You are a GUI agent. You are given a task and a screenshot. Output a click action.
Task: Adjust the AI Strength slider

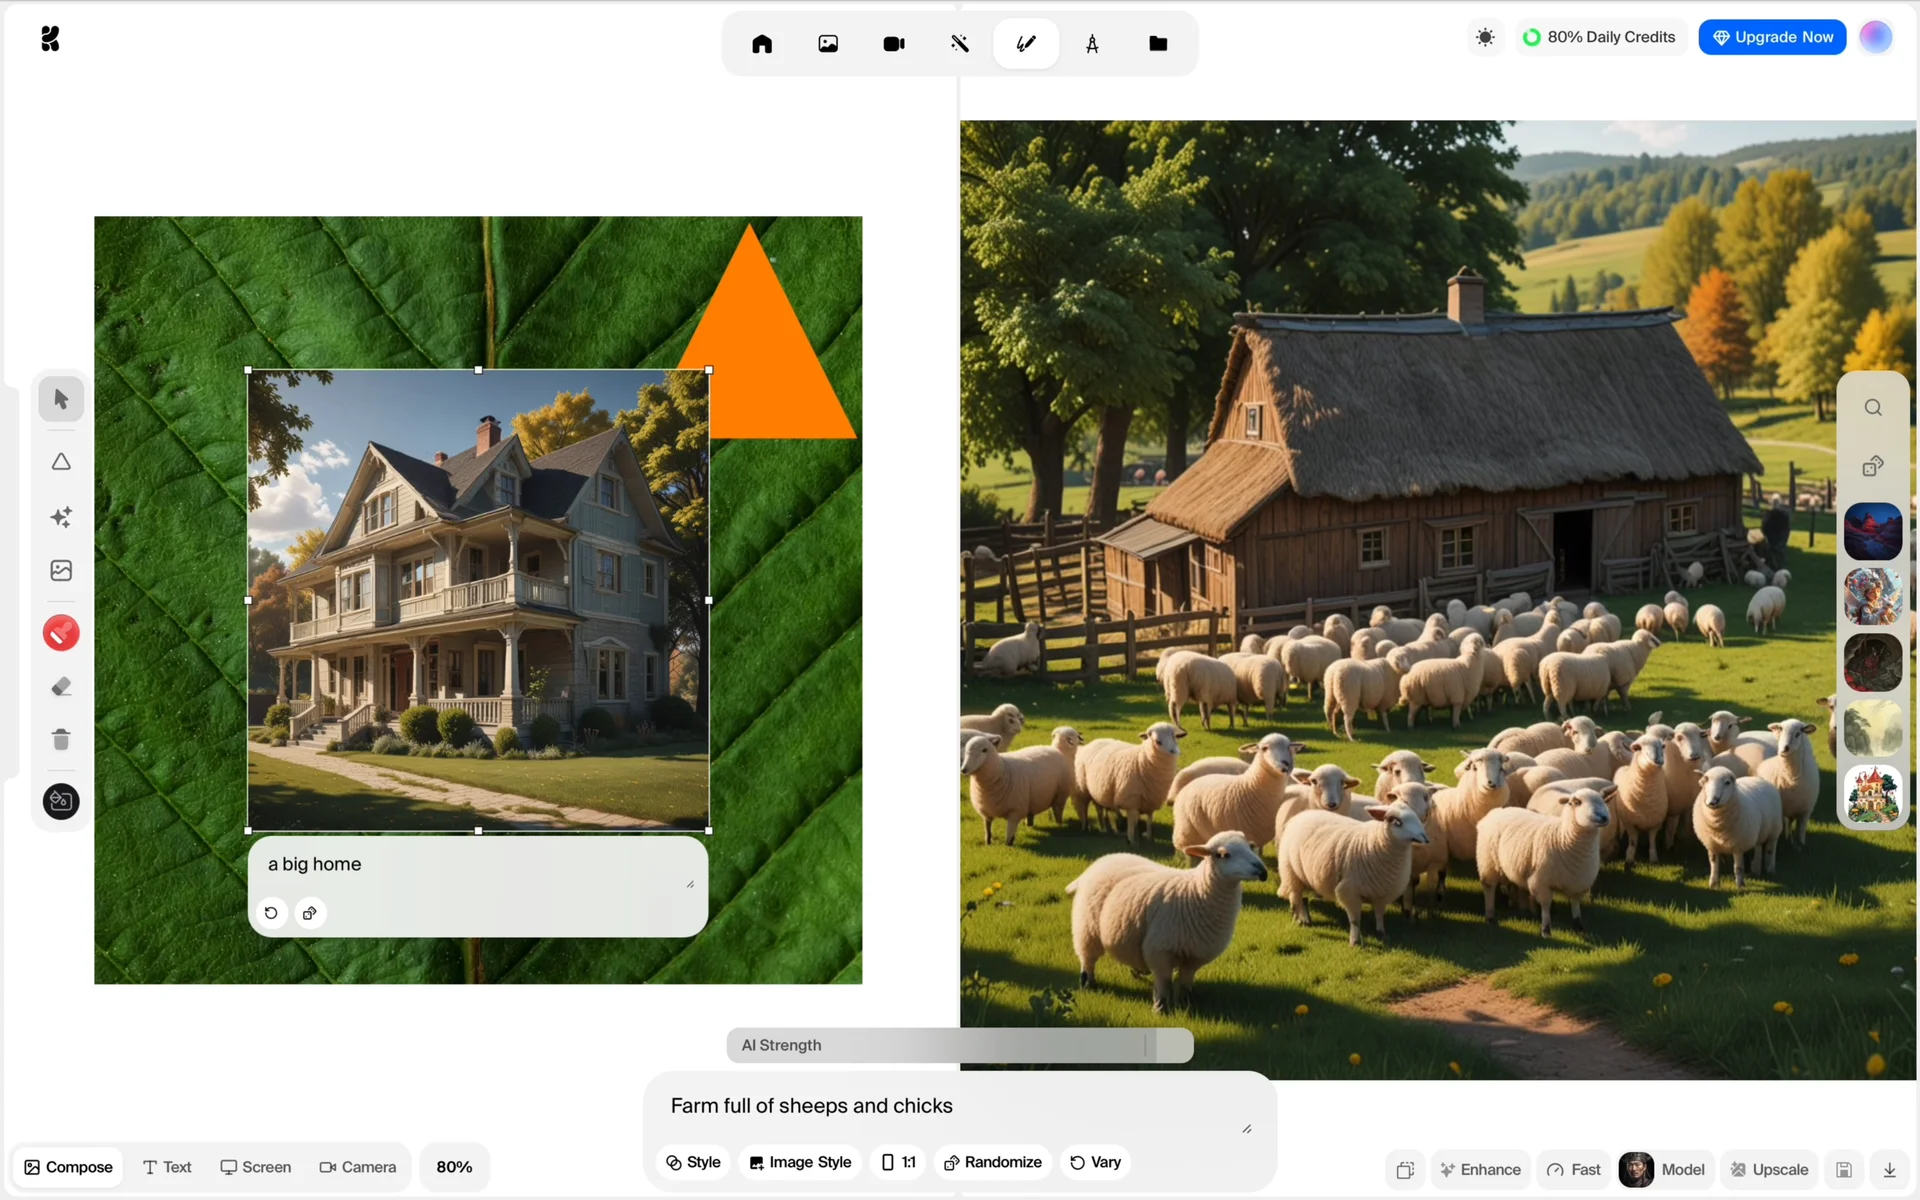point(1145,1045)
